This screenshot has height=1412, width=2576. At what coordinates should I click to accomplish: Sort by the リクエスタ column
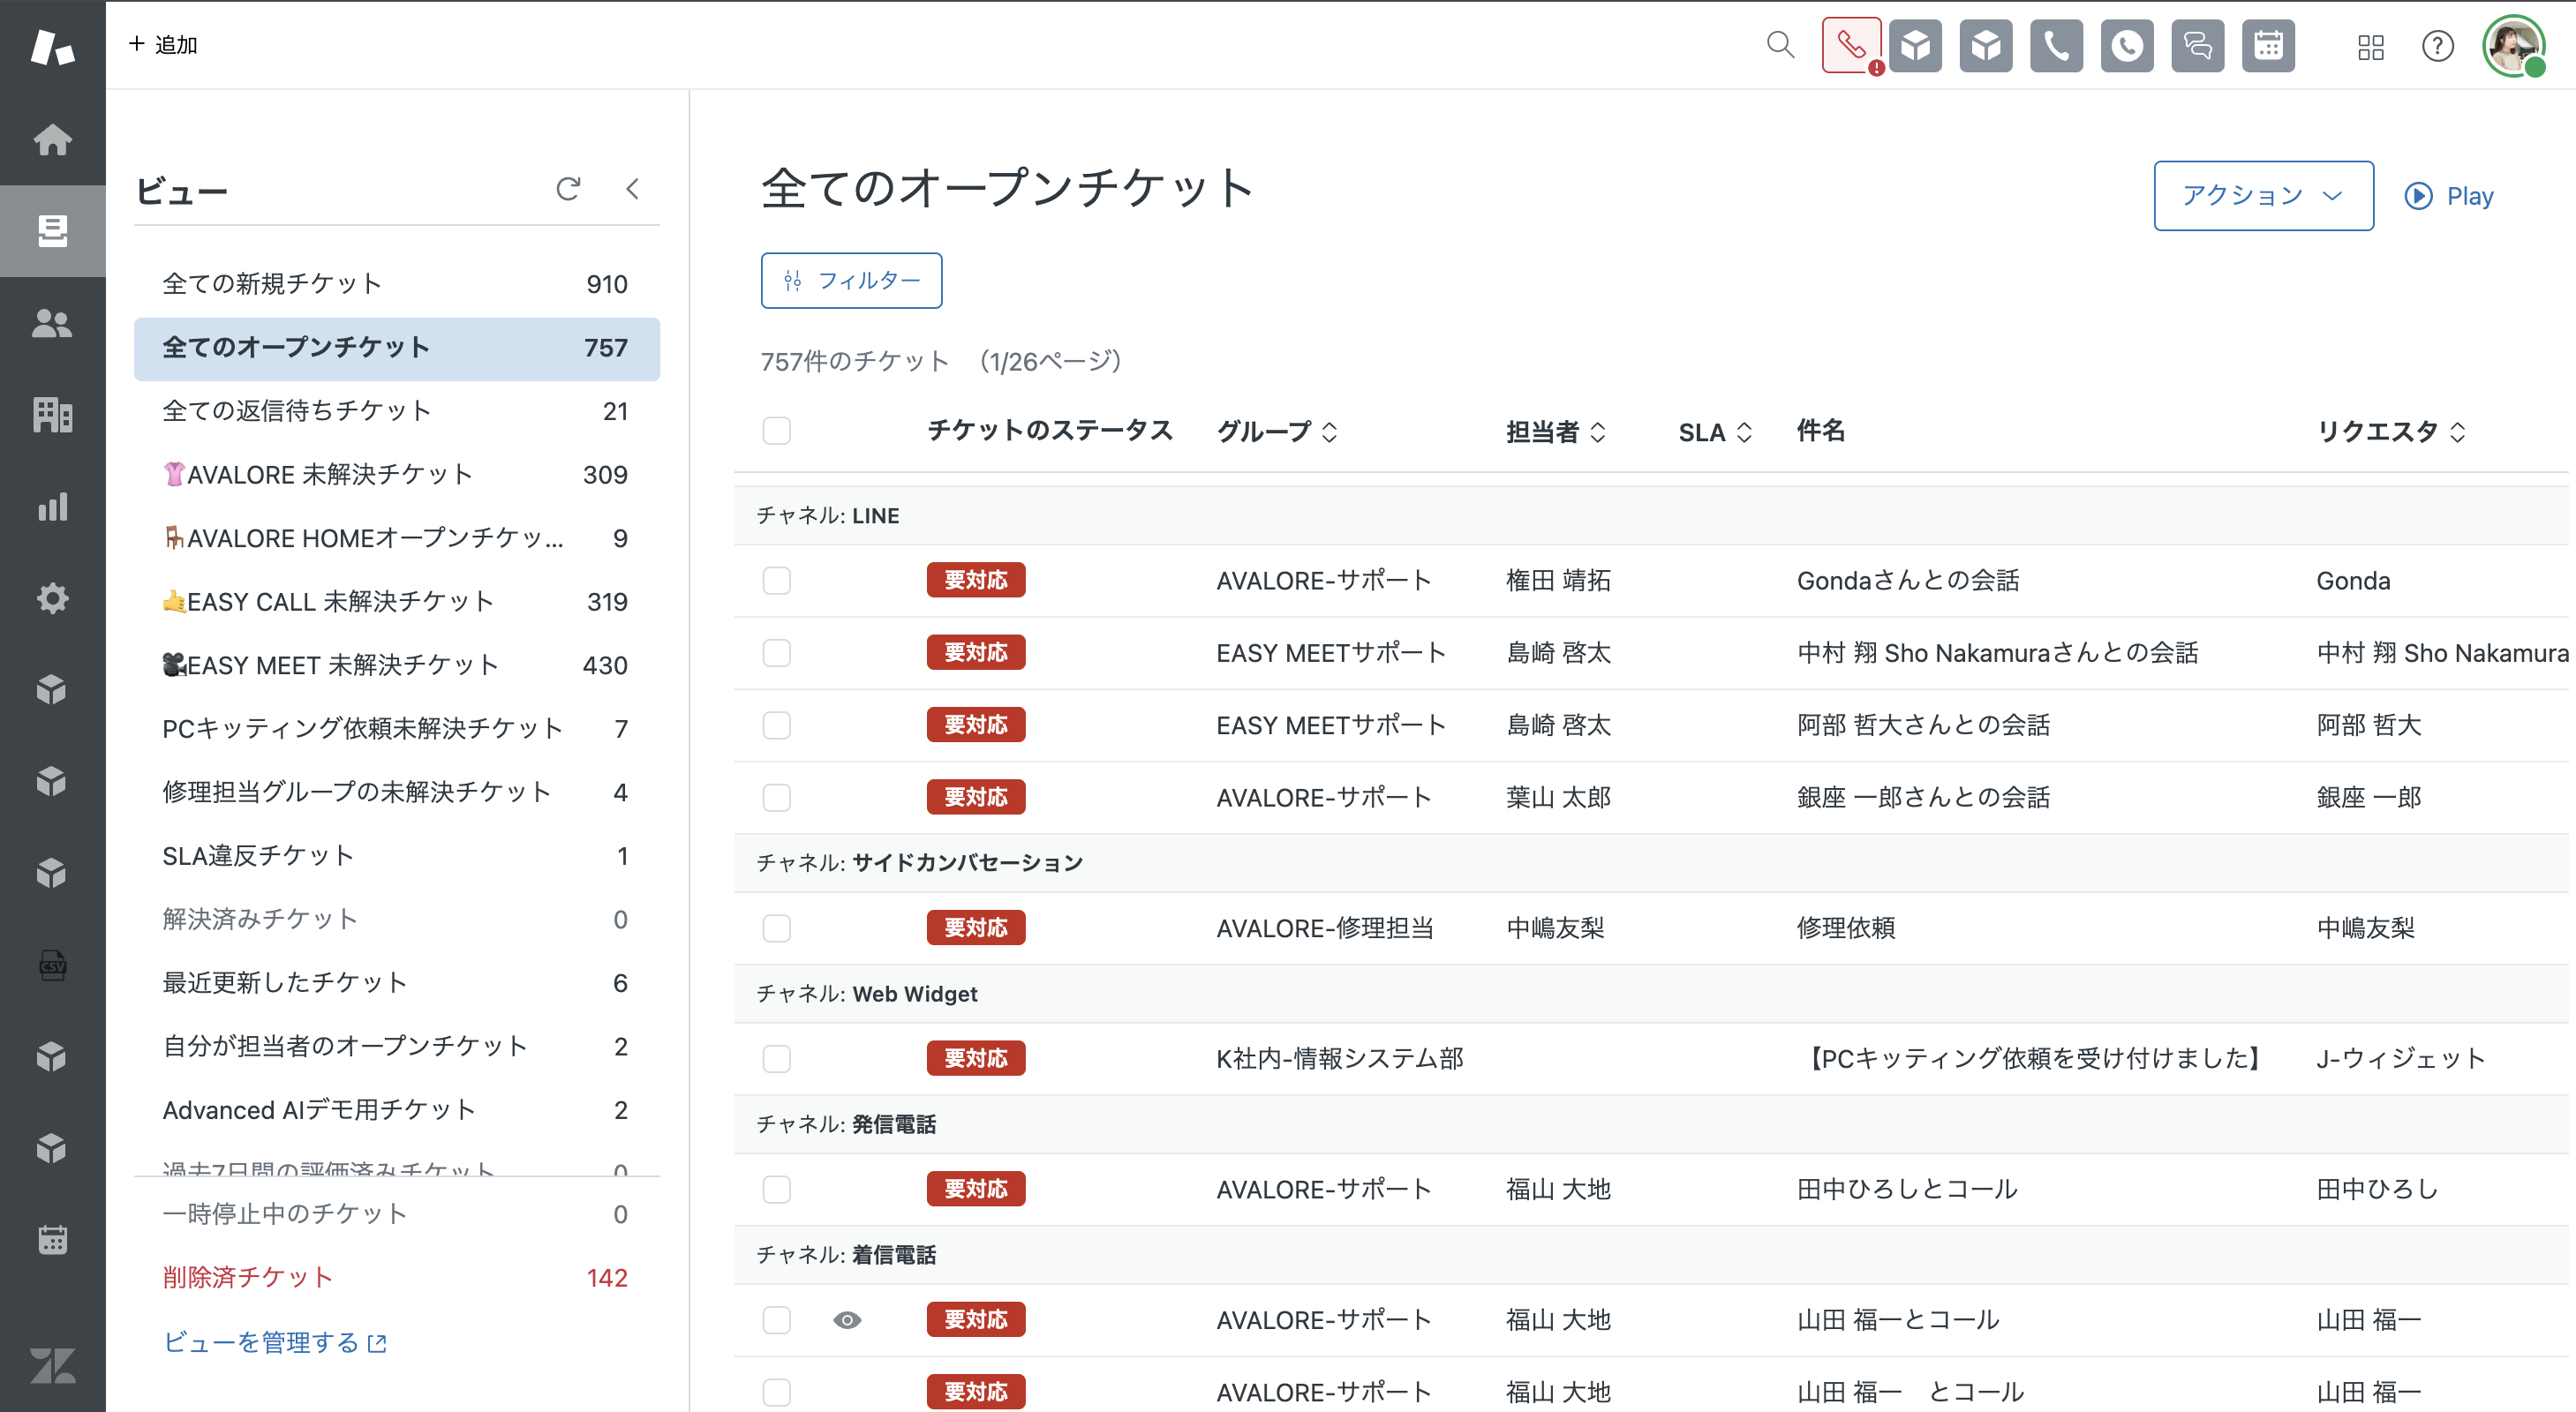pyautogui.click(x=2391, y=431)
